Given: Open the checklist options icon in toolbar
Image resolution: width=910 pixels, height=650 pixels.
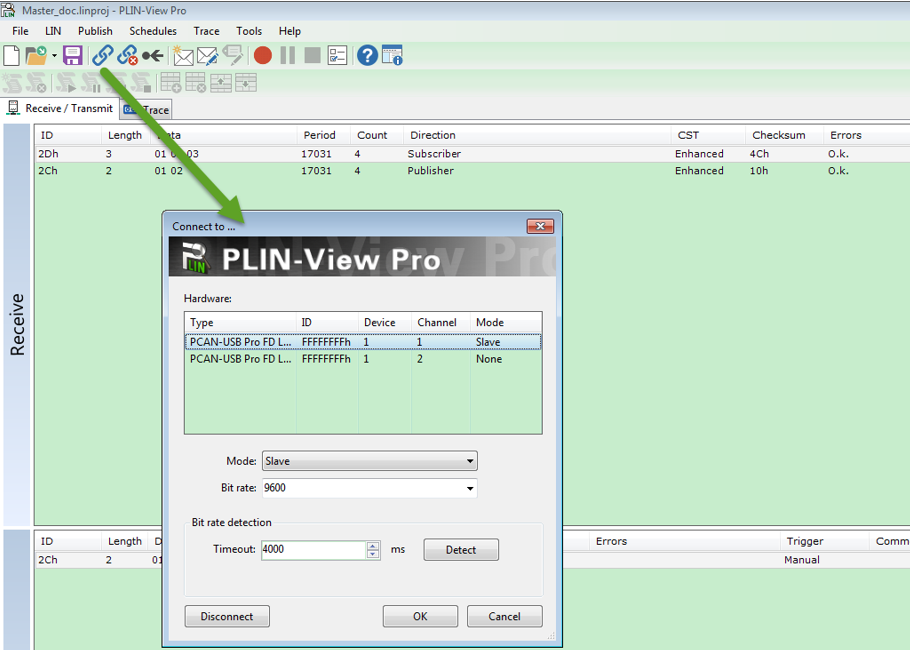Looking at the screenshot, I should (337, 56).
